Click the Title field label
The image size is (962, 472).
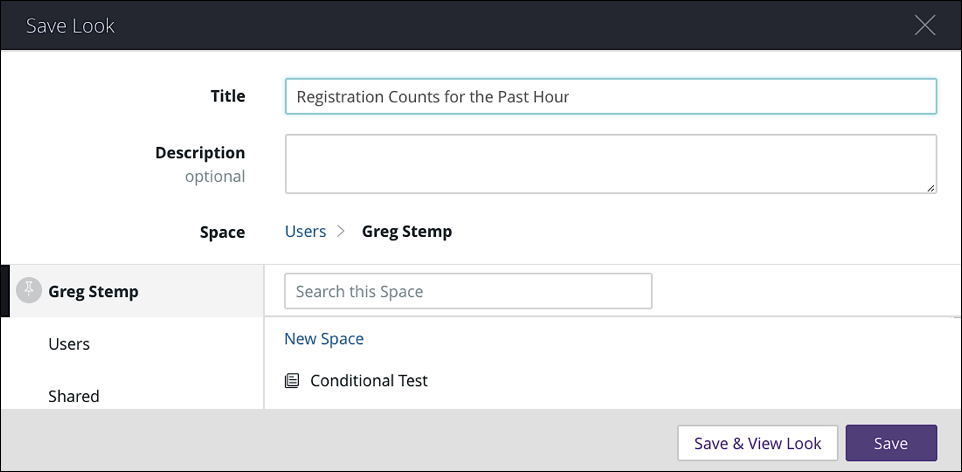coord(227,96)
